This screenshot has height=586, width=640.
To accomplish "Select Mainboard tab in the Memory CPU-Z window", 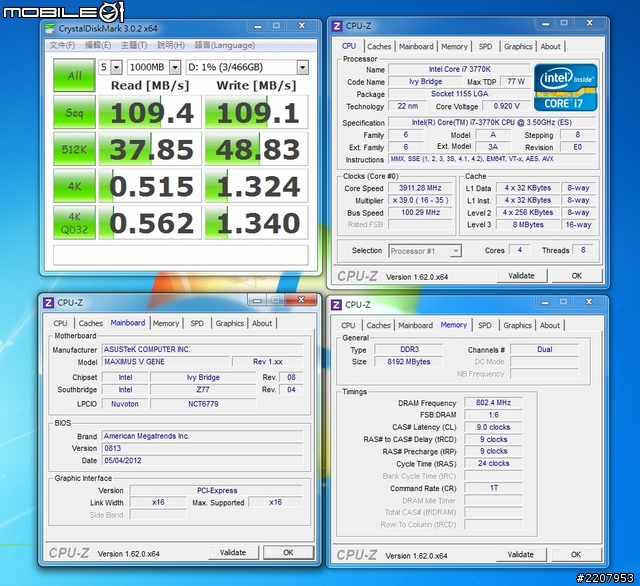I will coord(416,325).
